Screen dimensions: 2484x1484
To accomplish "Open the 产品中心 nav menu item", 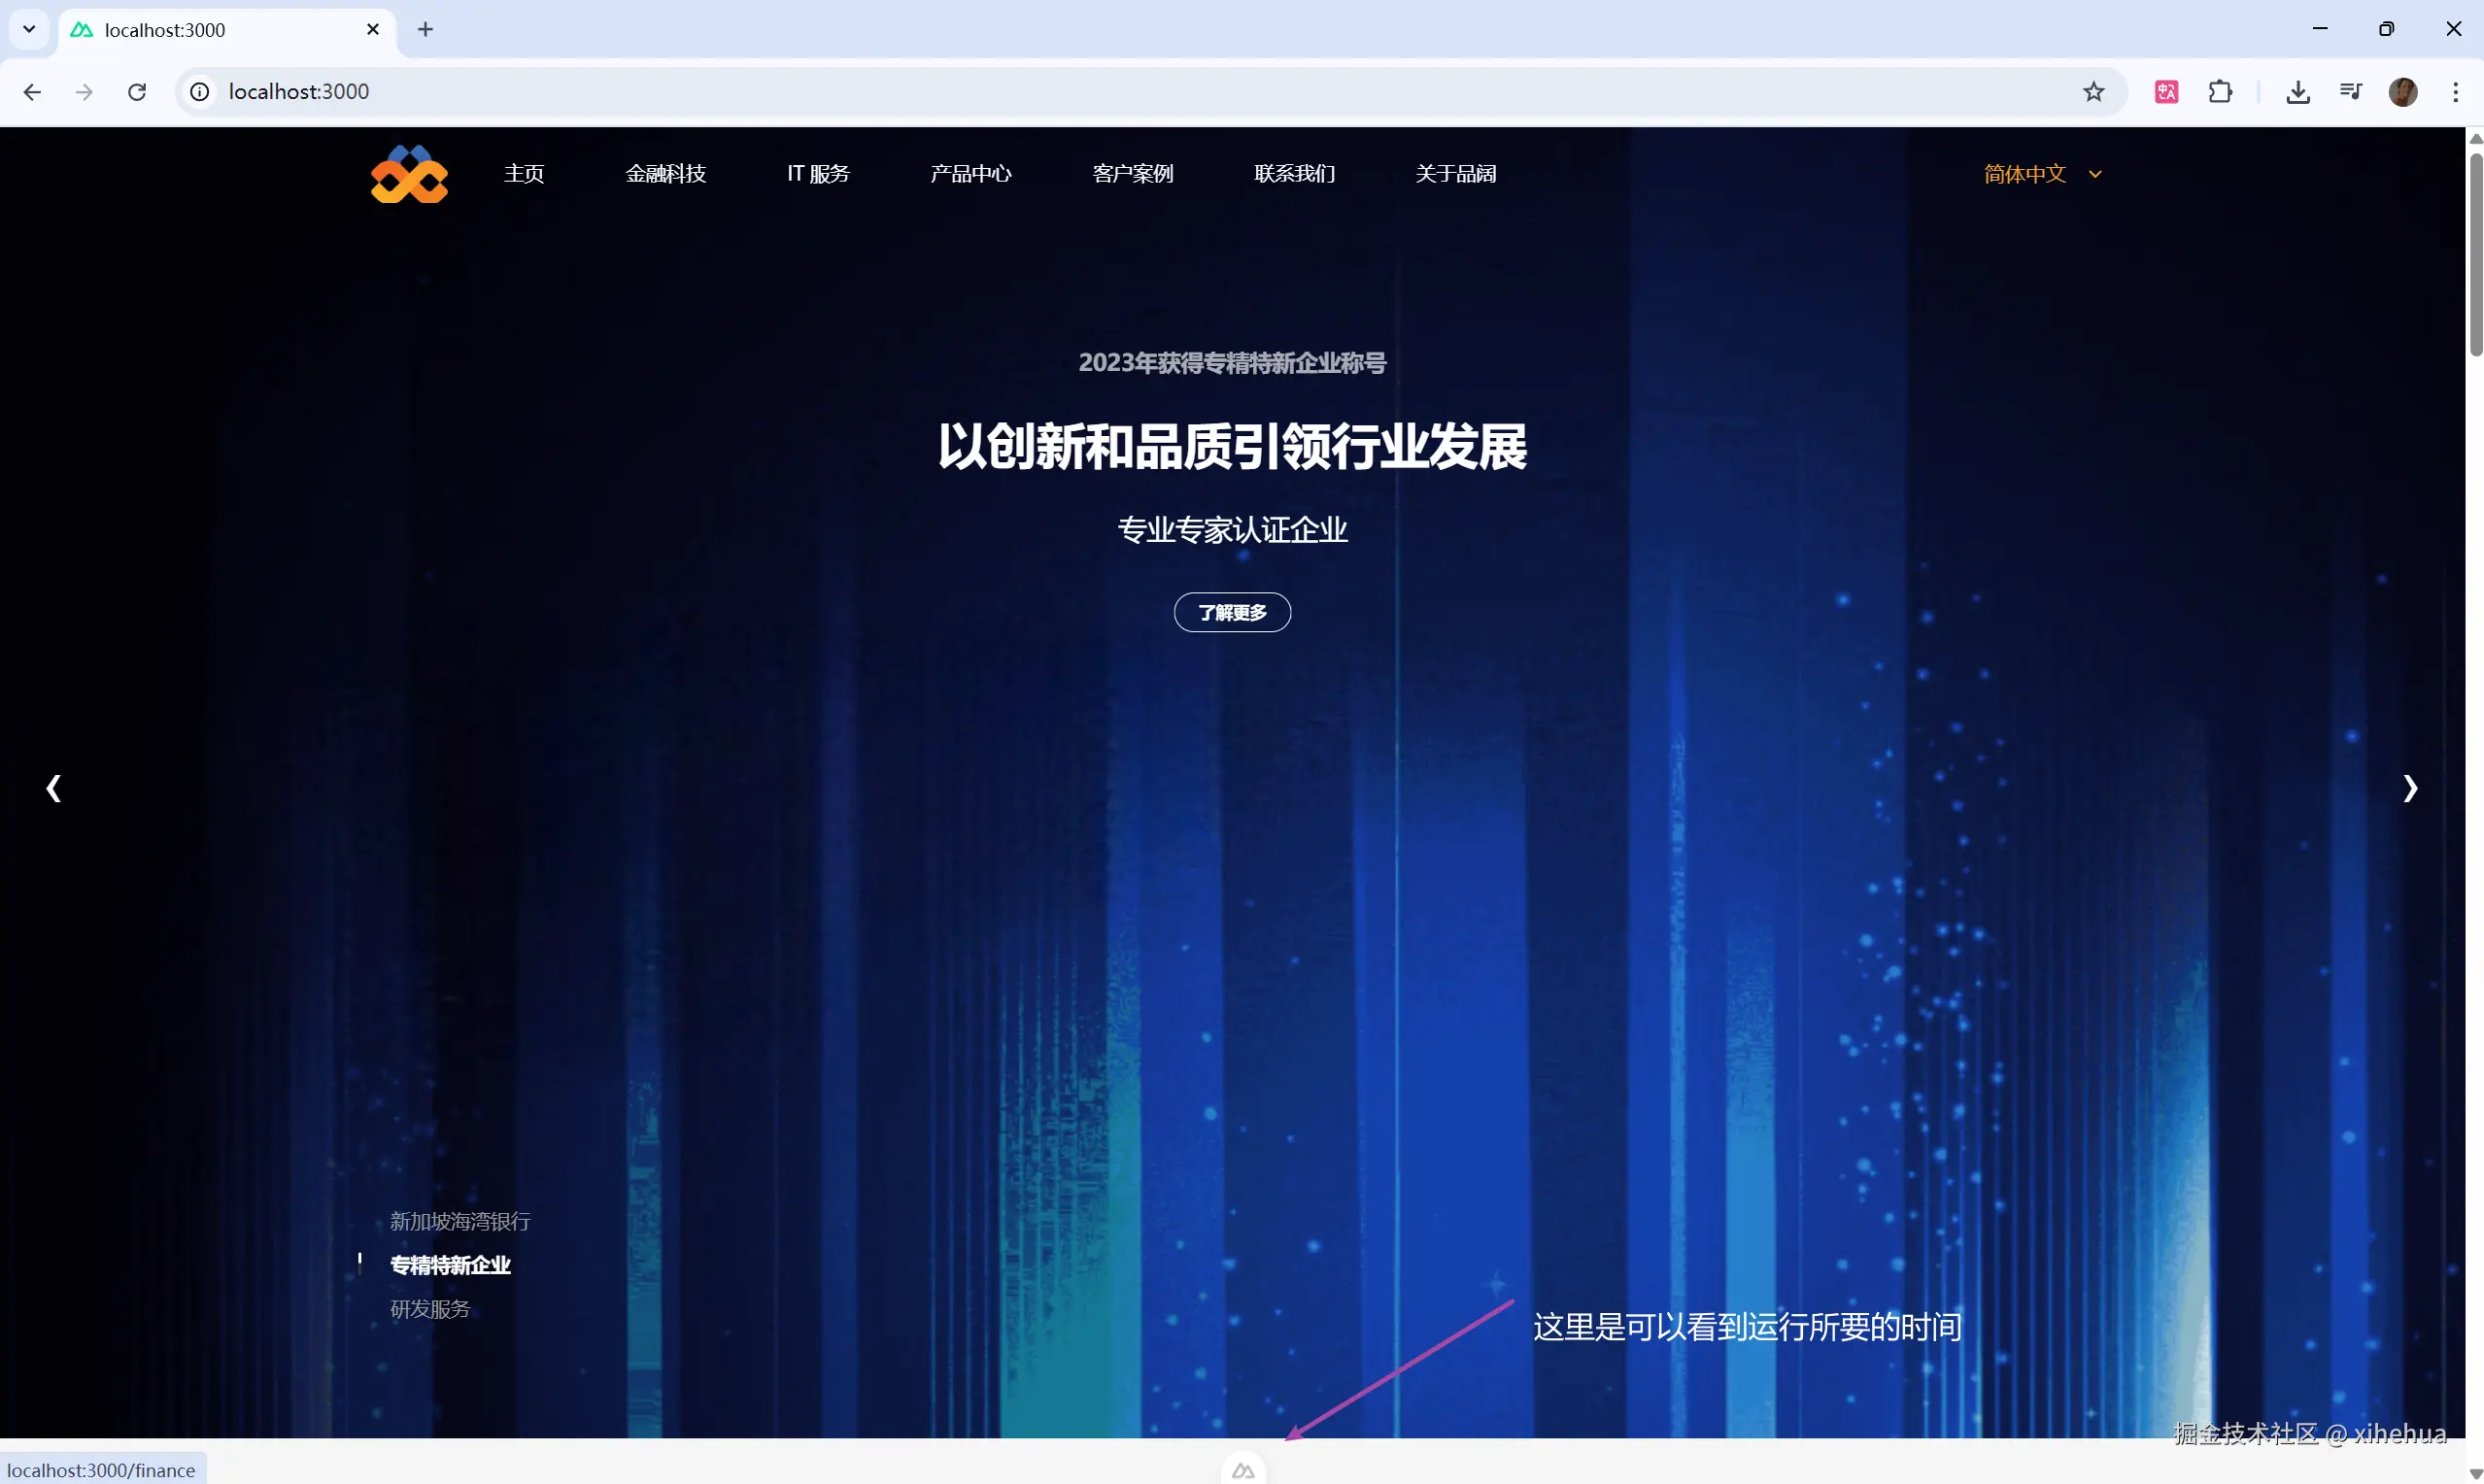I will [970, 174].
